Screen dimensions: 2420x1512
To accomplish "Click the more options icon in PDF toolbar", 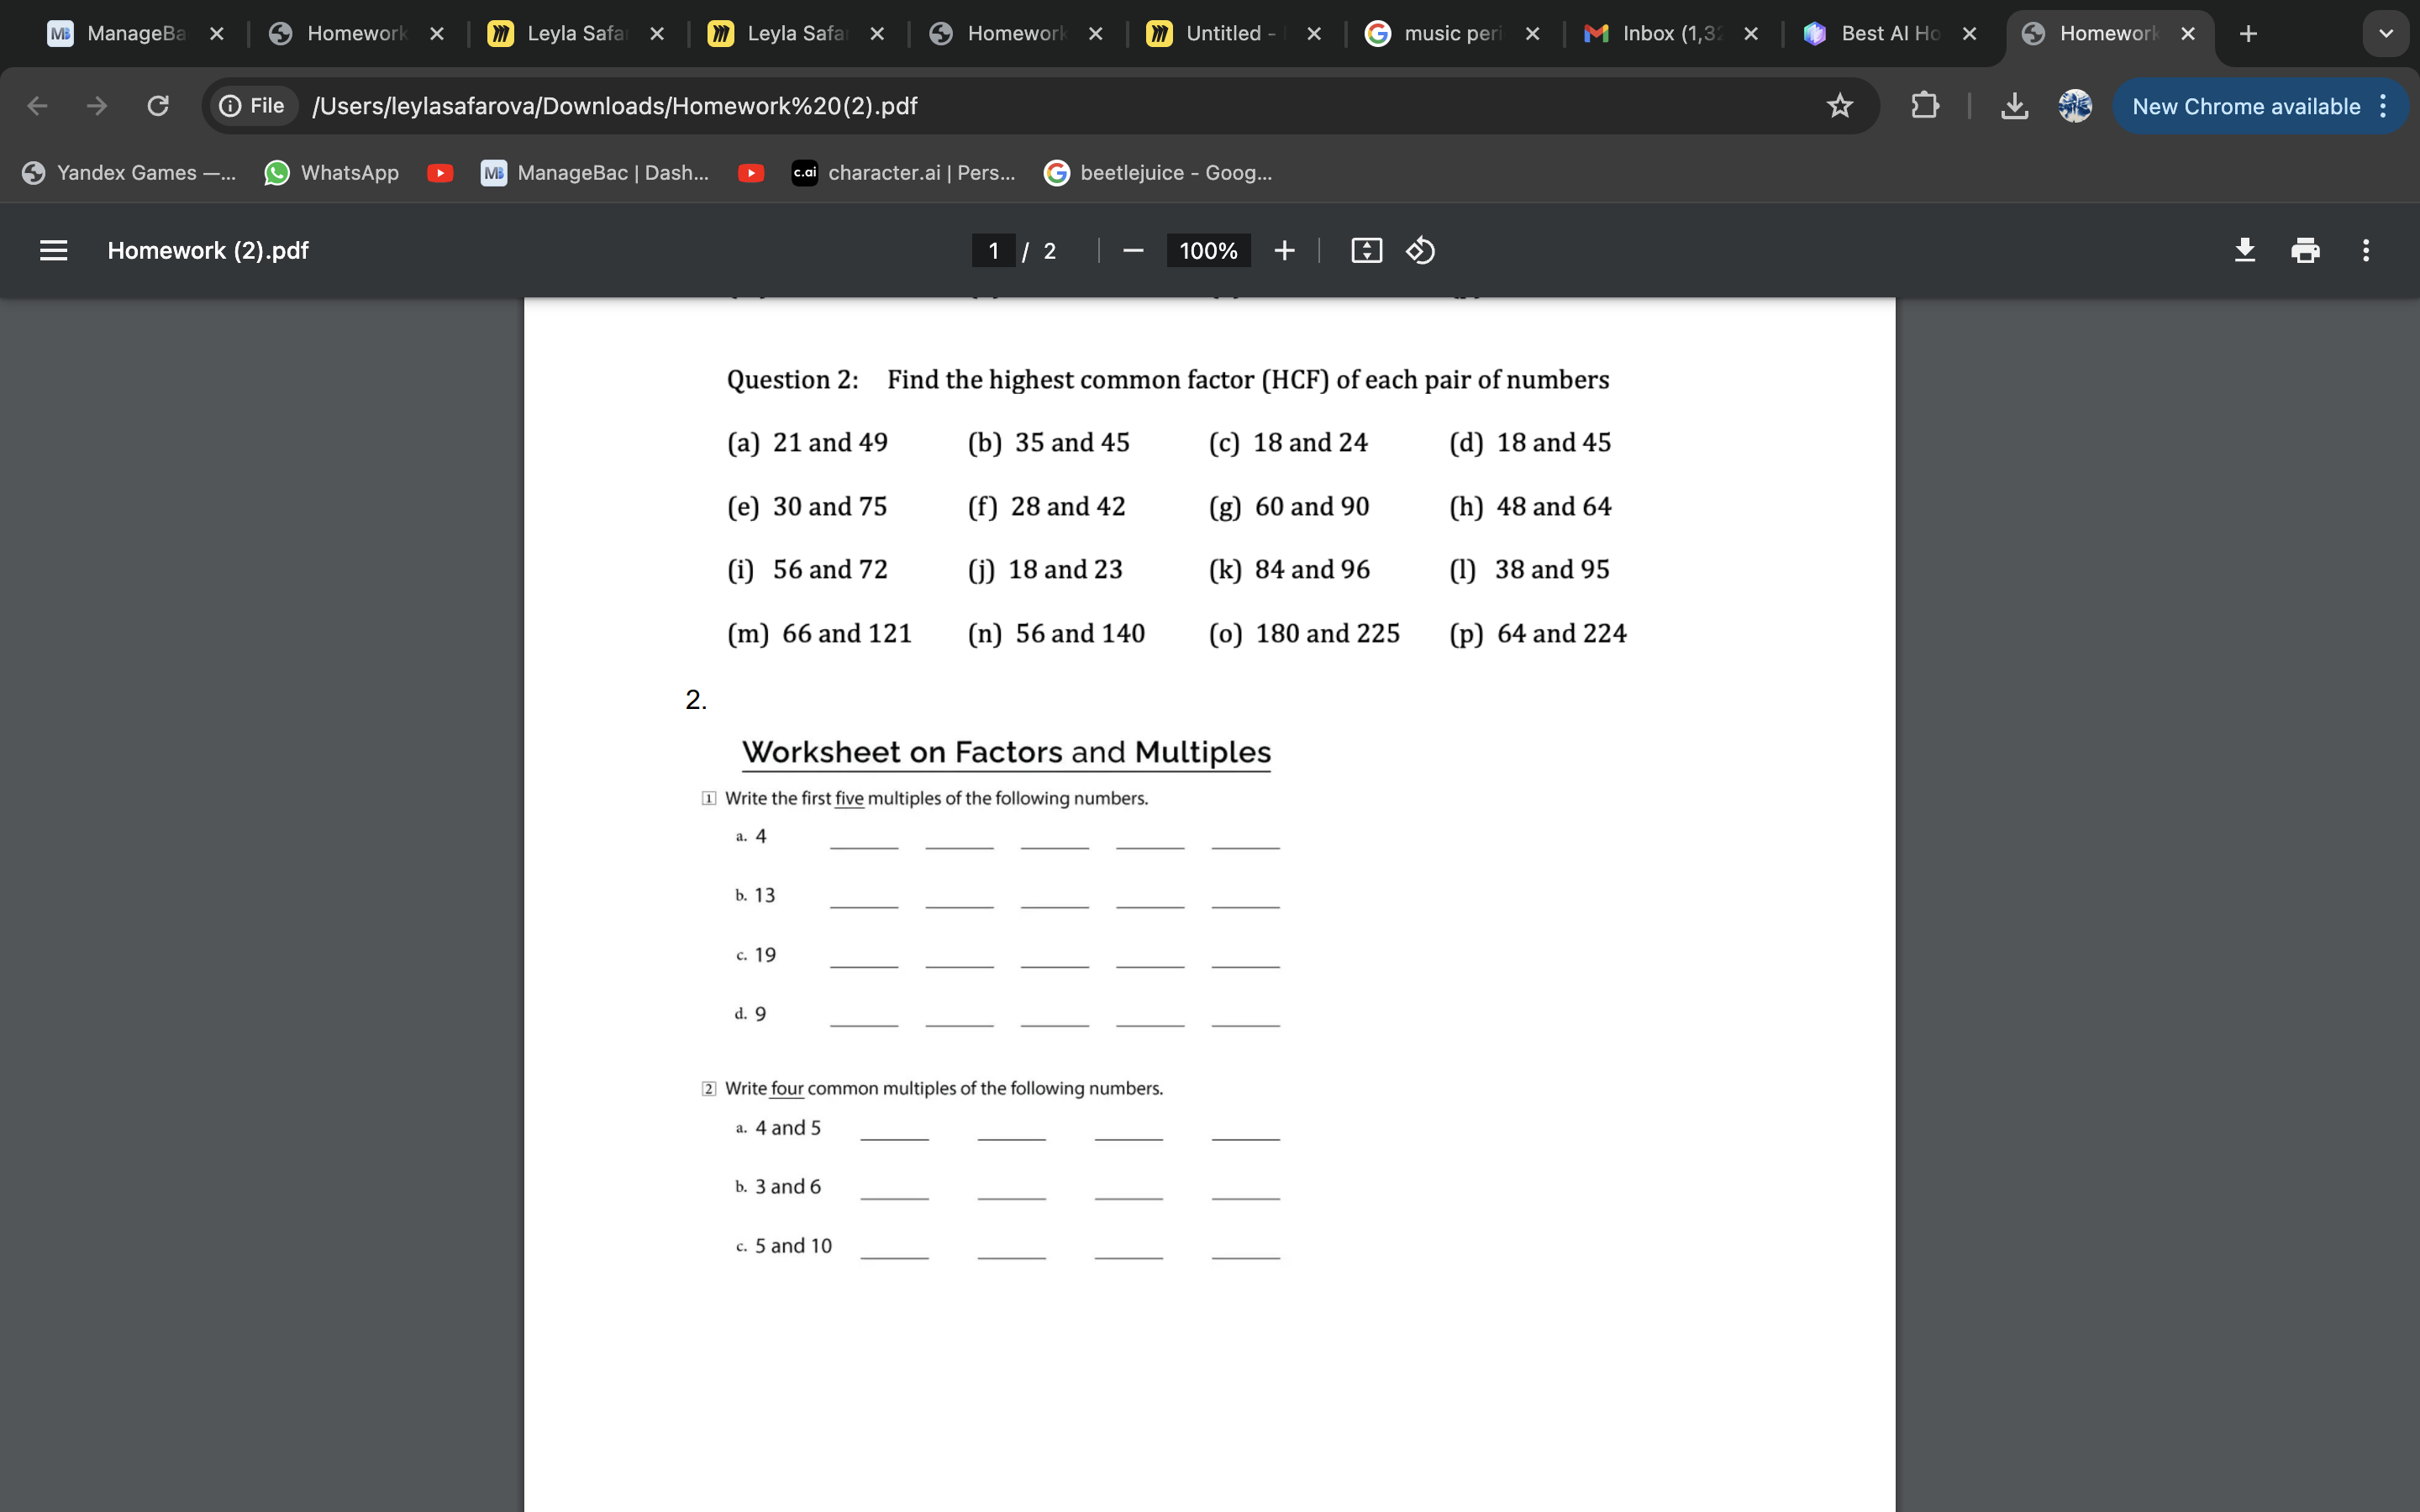I will click(x=2366, y=249).
